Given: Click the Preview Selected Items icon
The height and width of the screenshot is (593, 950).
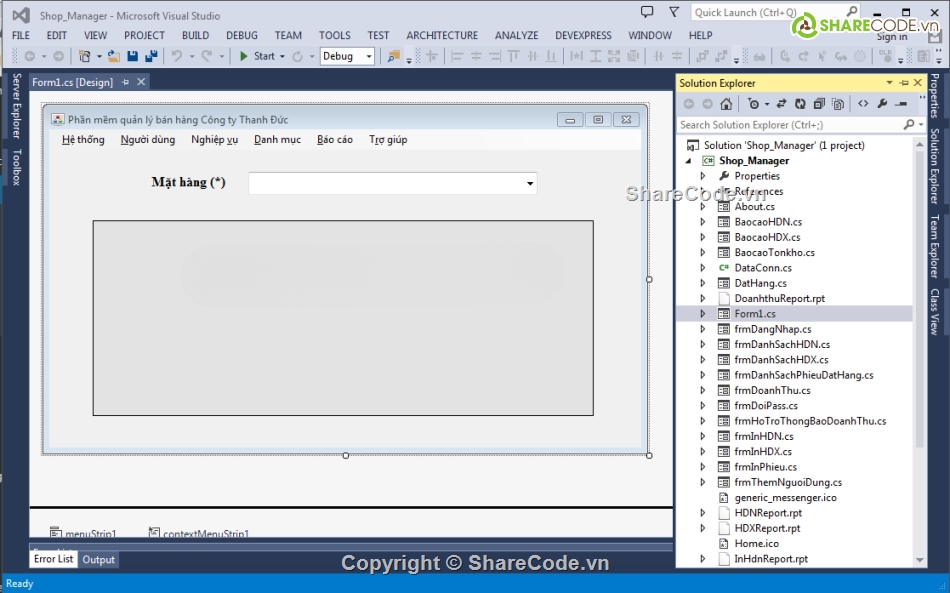Looking at the screenshot, I should [901, 104].
